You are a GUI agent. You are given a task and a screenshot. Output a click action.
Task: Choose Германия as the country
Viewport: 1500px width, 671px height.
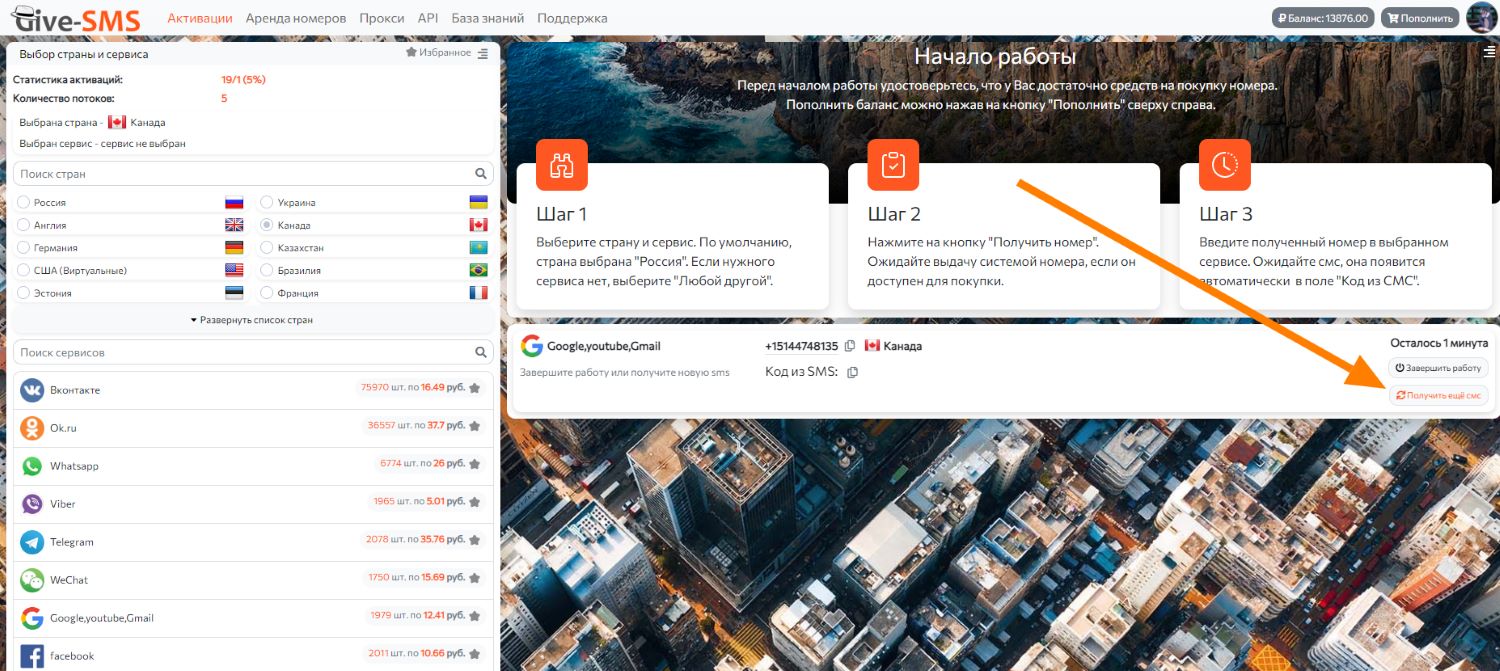point(24,248)
